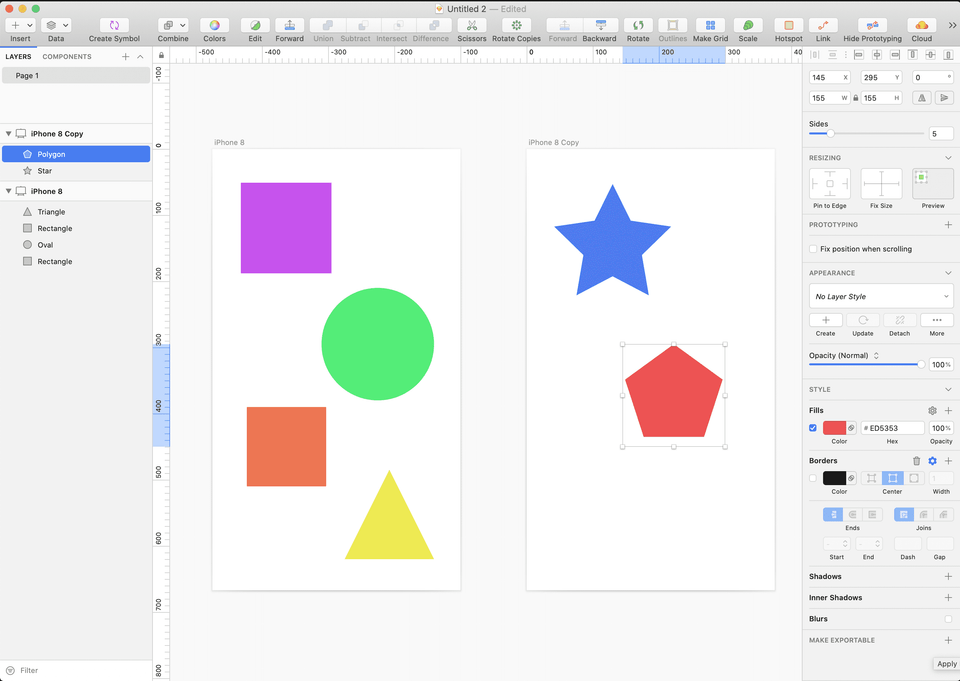
Task: Add a prototyping link with plus
Action: (948, 225)
